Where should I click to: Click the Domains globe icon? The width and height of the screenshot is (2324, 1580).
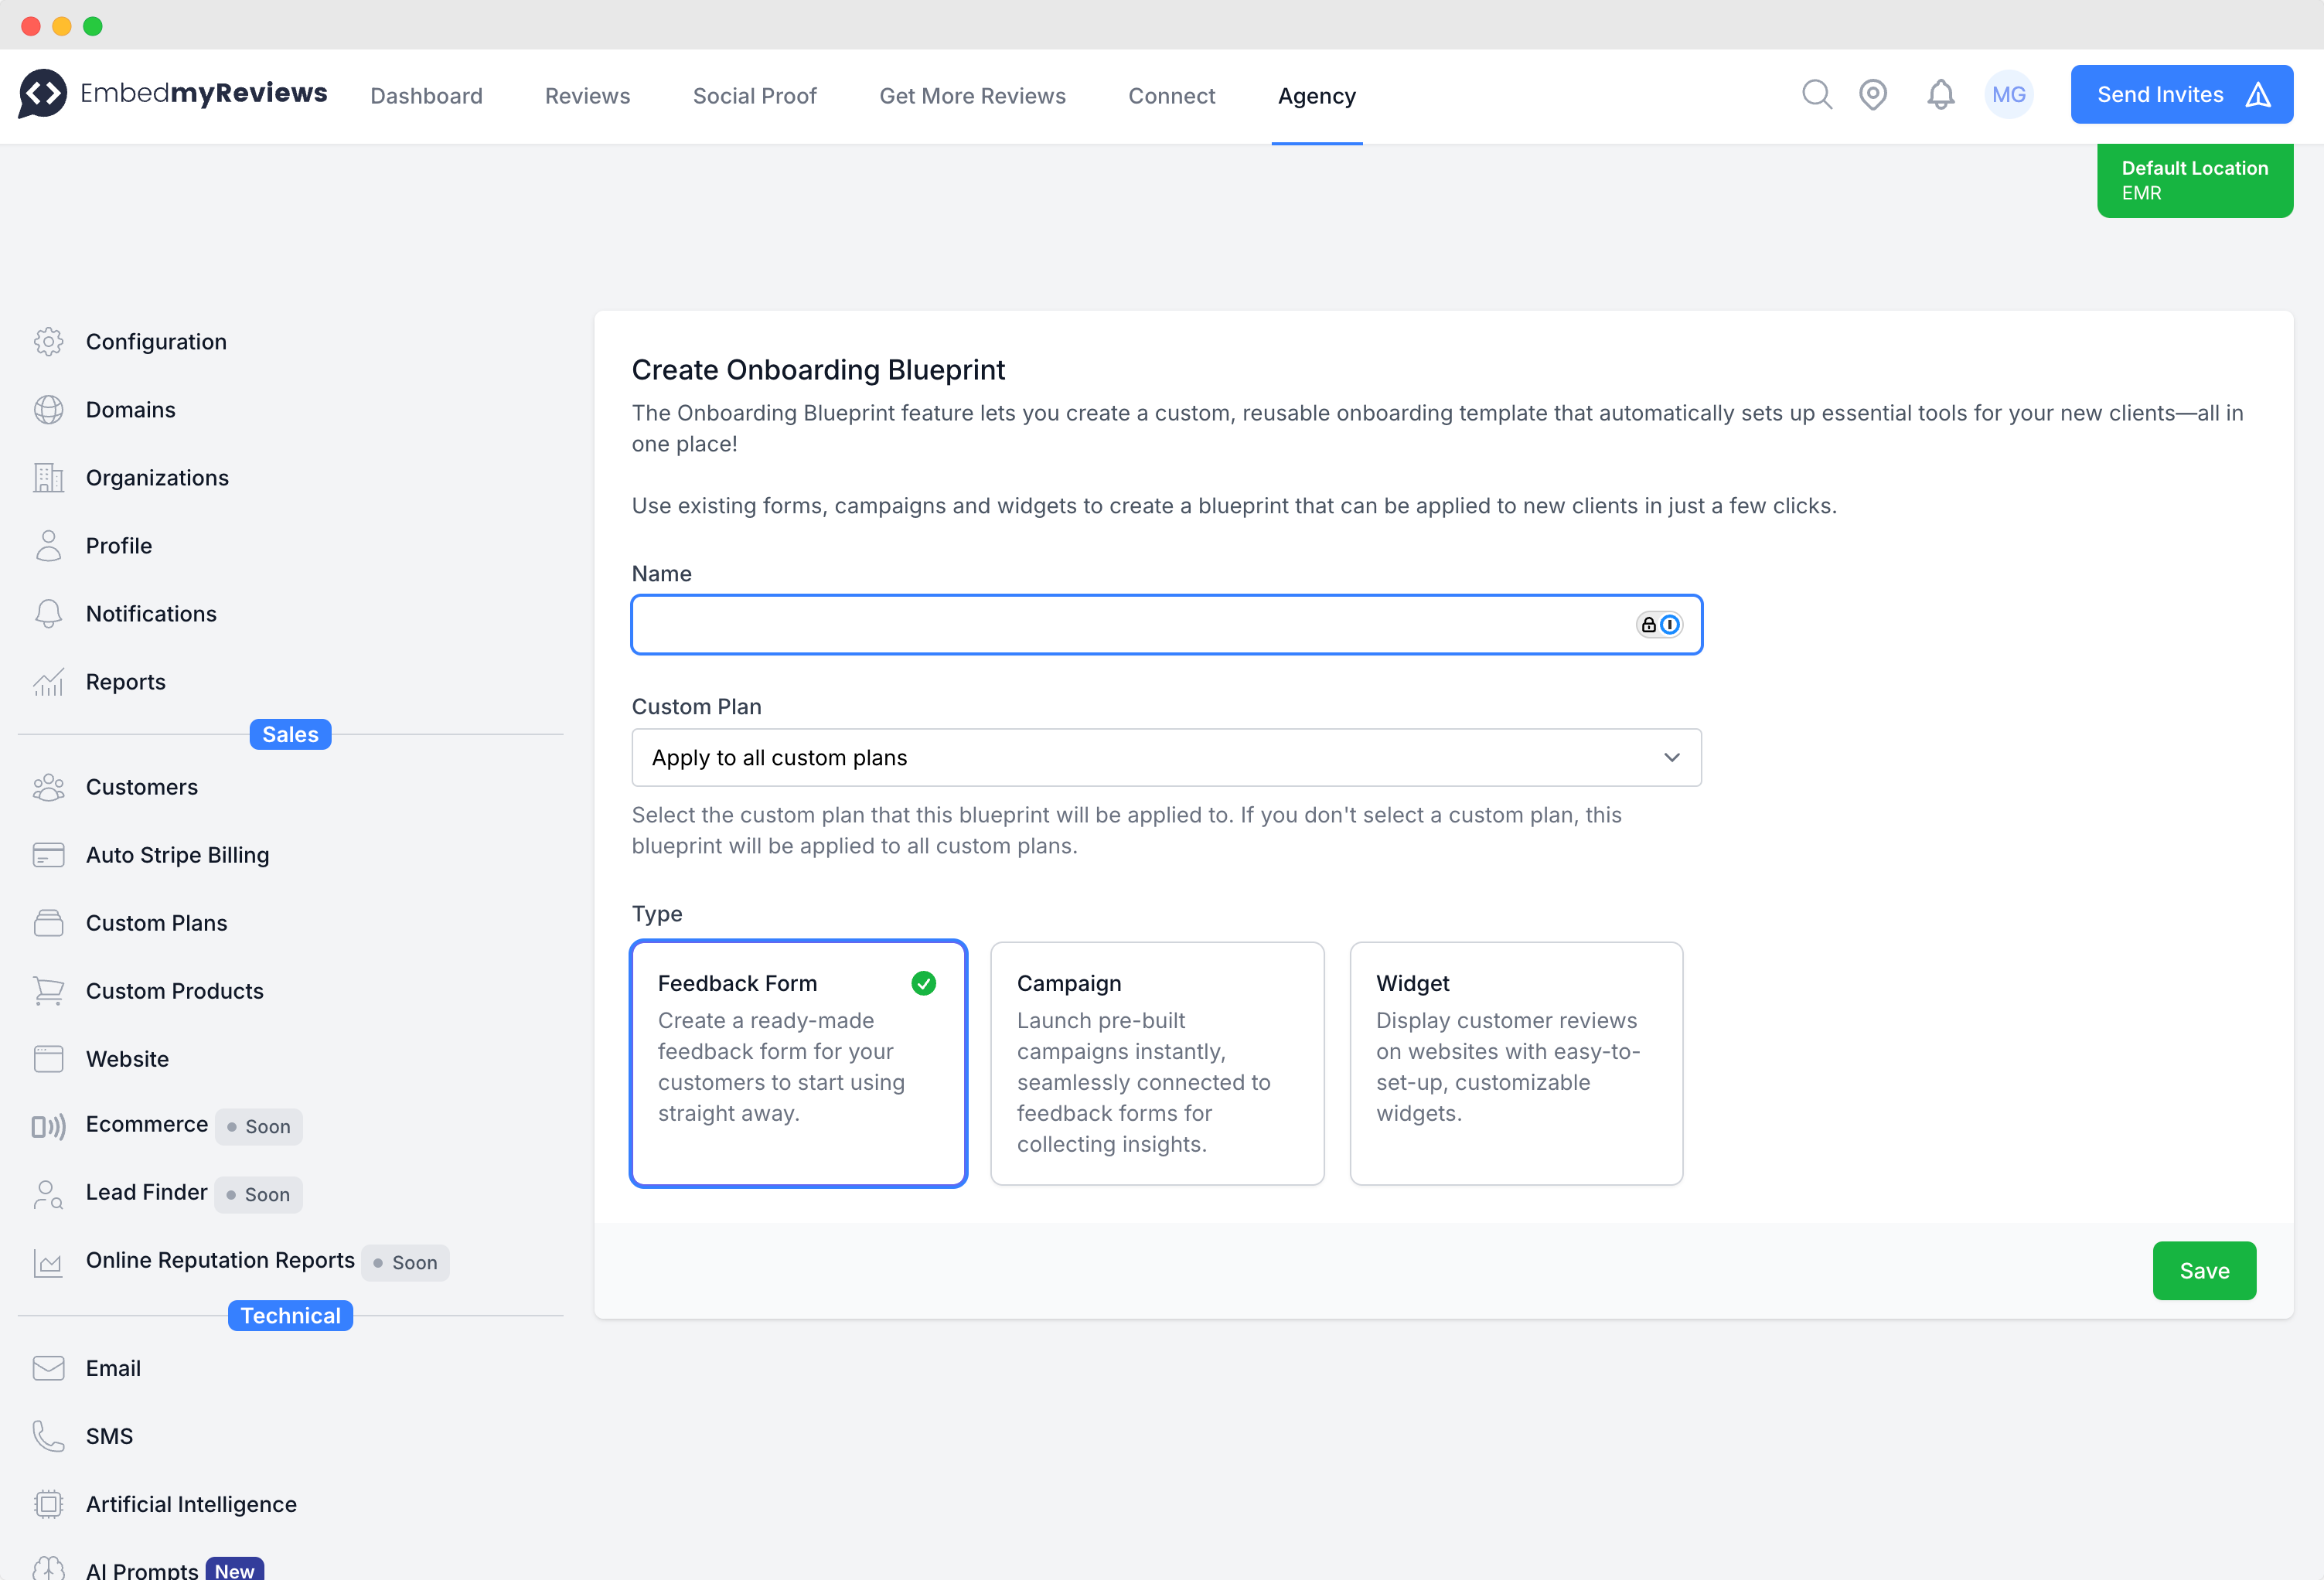pos(48,410)
